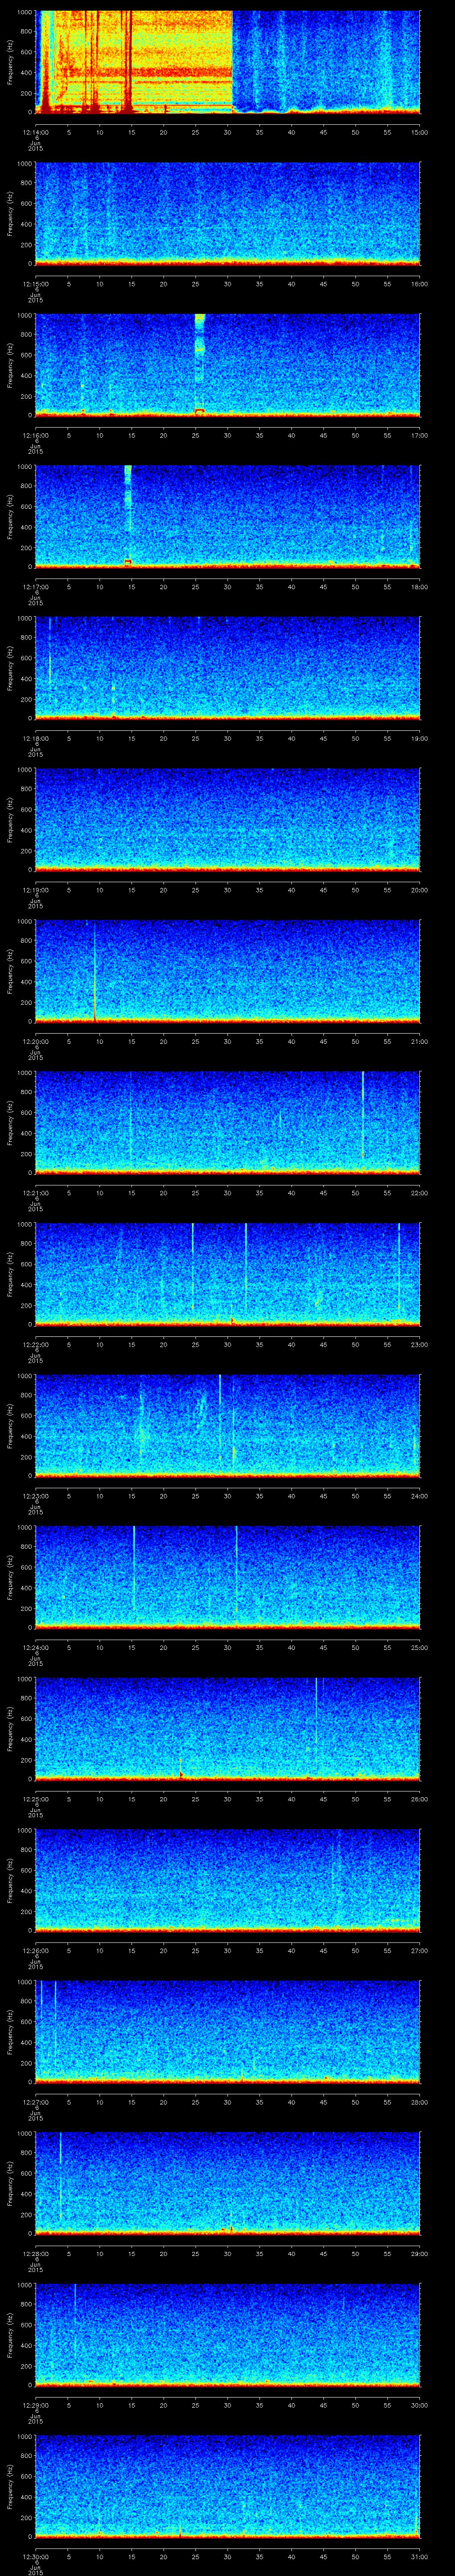Screen dimensions: 455x2576
Task: Click the "12:14:00" start time label
Action: pyautogui.click(x=36, y=132)
